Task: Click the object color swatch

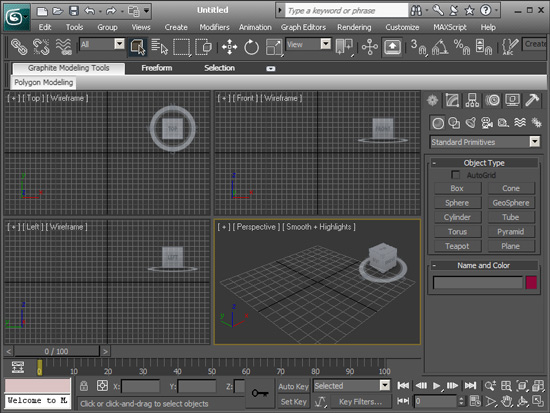Action: click(x=531, y=282)
